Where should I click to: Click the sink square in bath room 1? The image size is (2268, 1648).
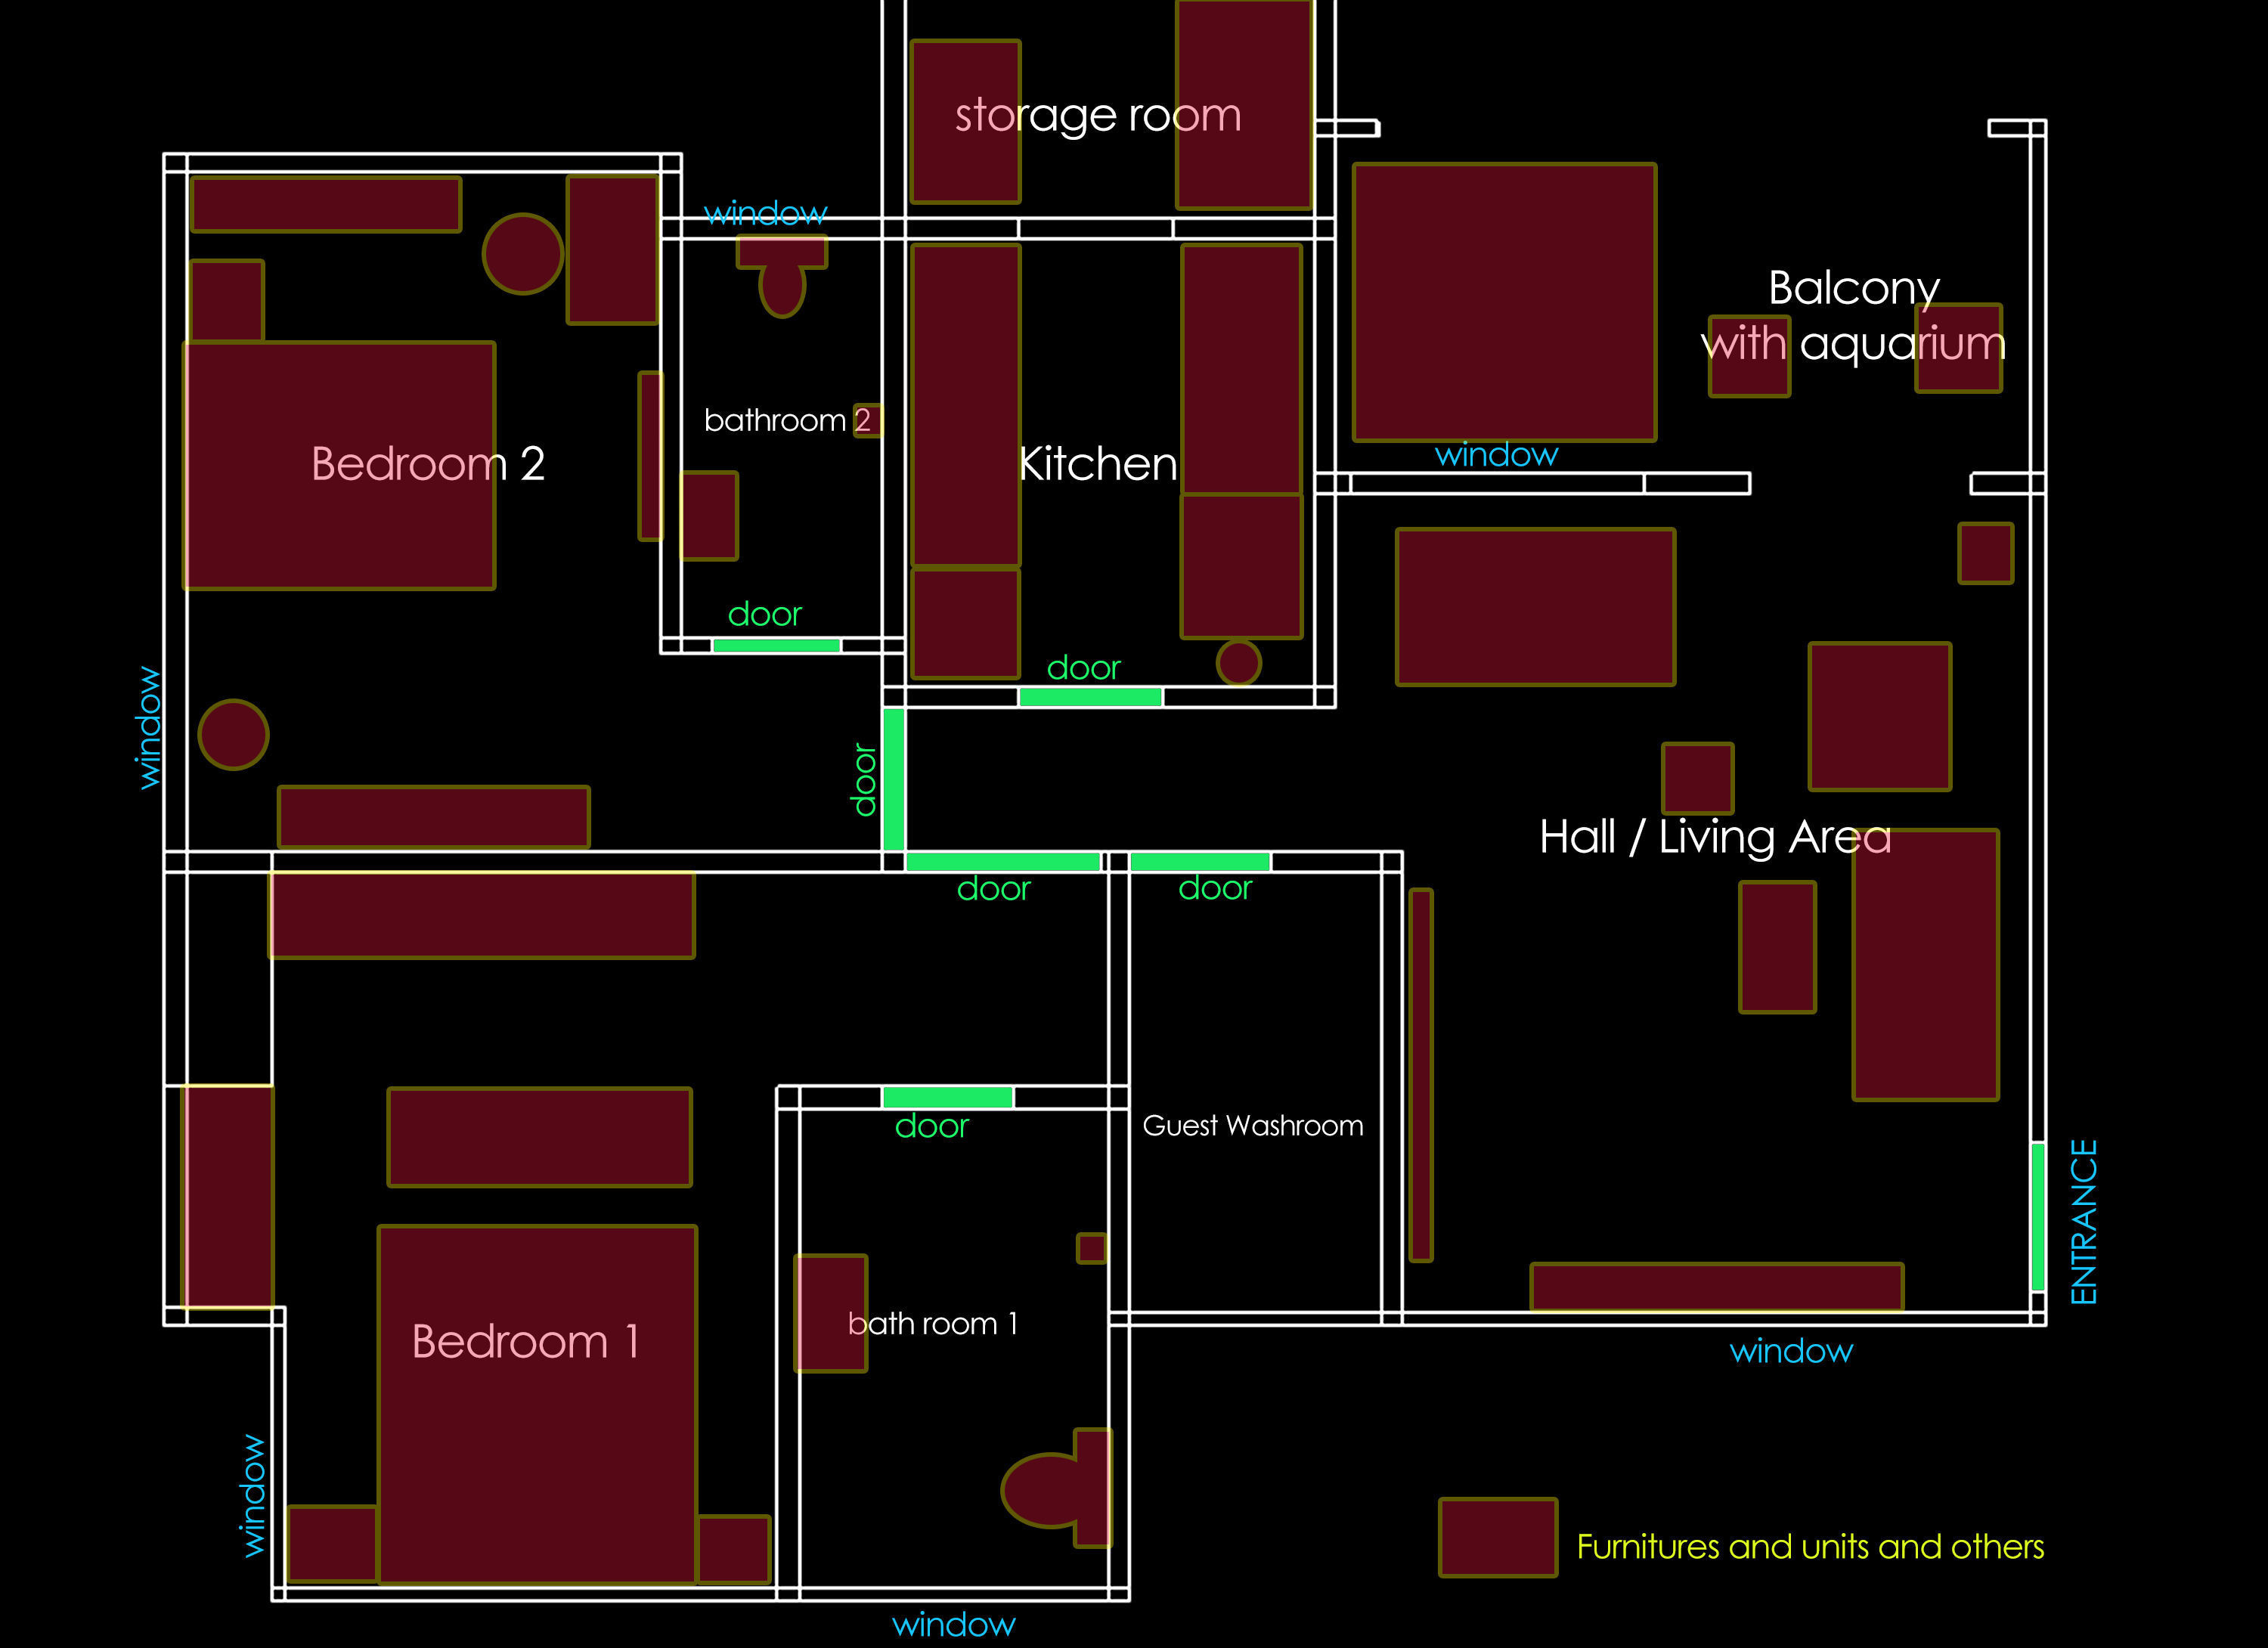click(x=1091, y=1248)
